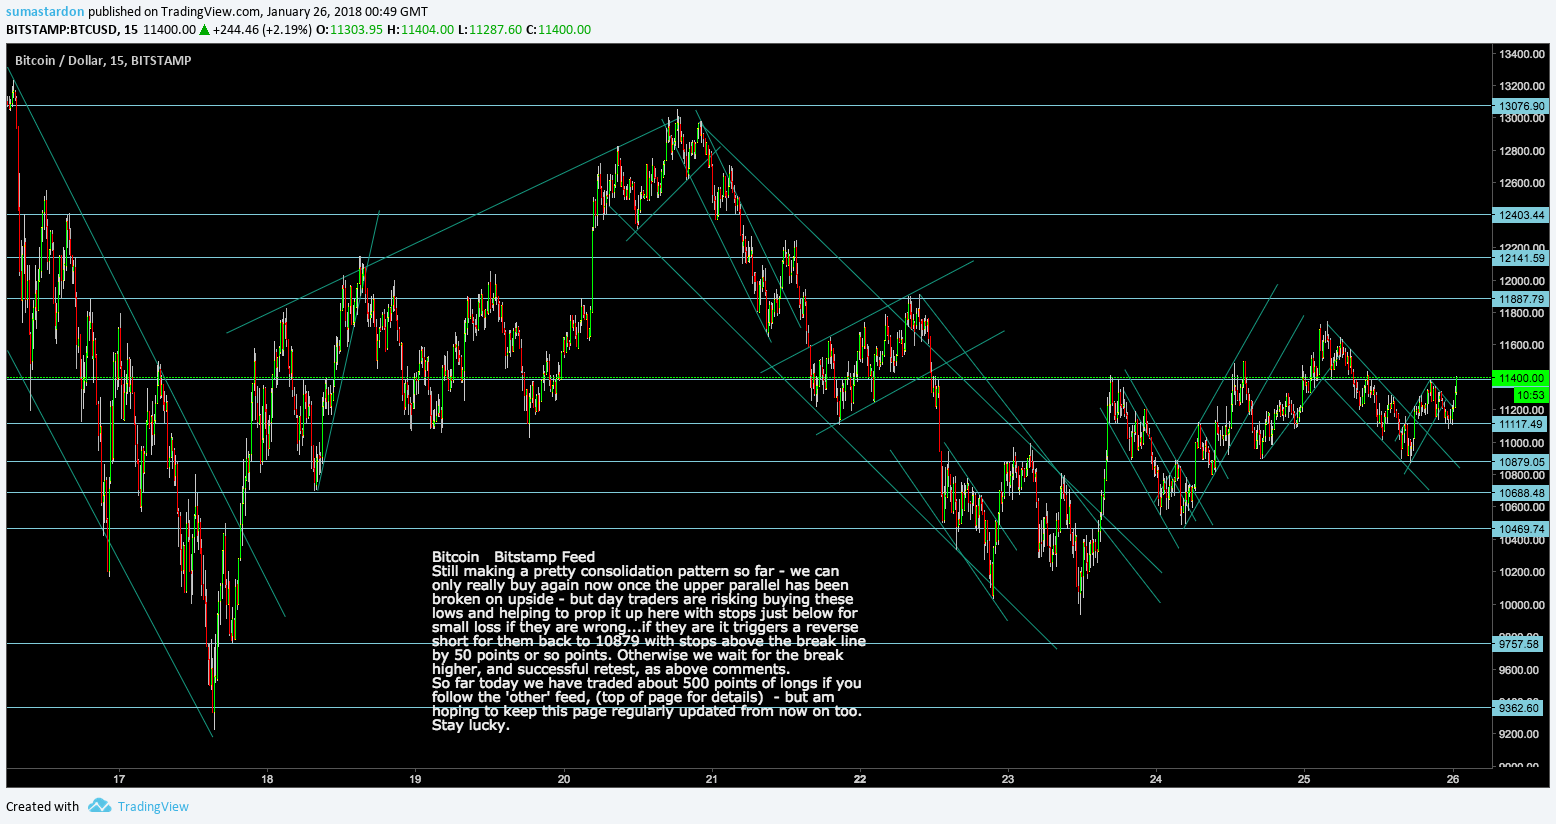Click date 20 on the time axis
Viewport: 1556px width, 824px height.
pyautogui.click(x=564, y=778)
